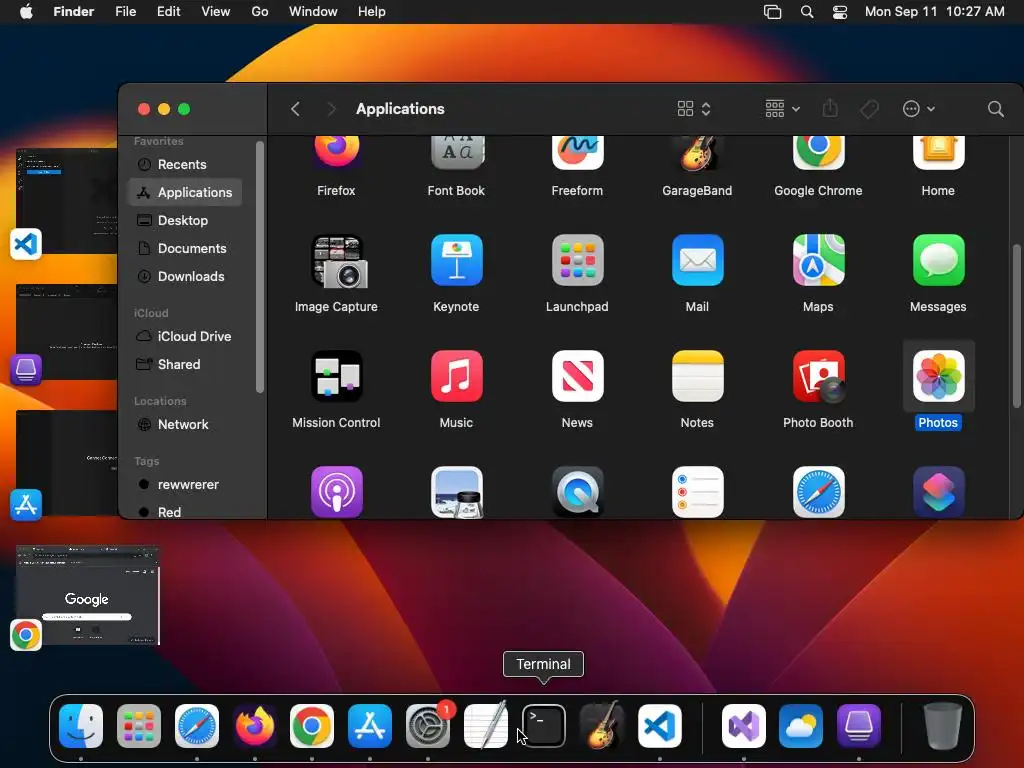This screenshot has height=768, width=1024.
Task: Open Downloads from the sidebar
Action: pos(185,276)
